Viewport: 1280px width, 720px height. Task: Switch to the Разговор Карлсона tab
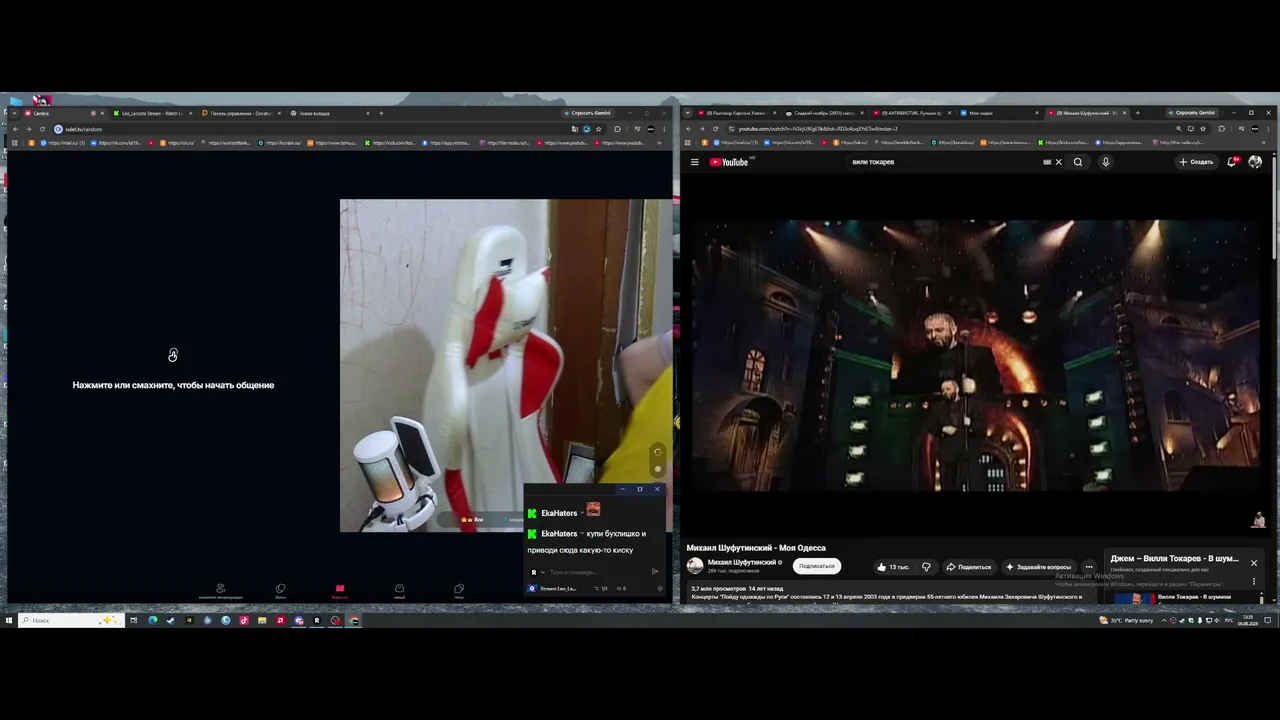click(x=736, y=113)
